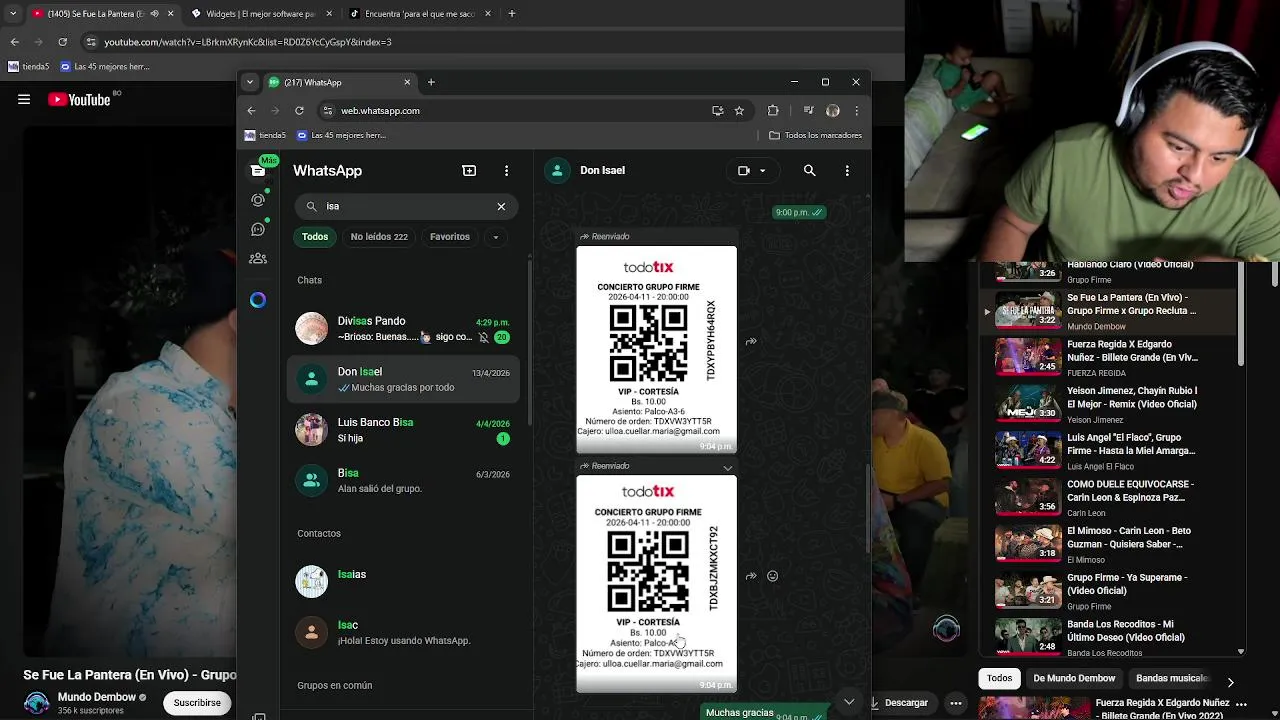Open Todos los marcadores folder

(x=815, y=135)
